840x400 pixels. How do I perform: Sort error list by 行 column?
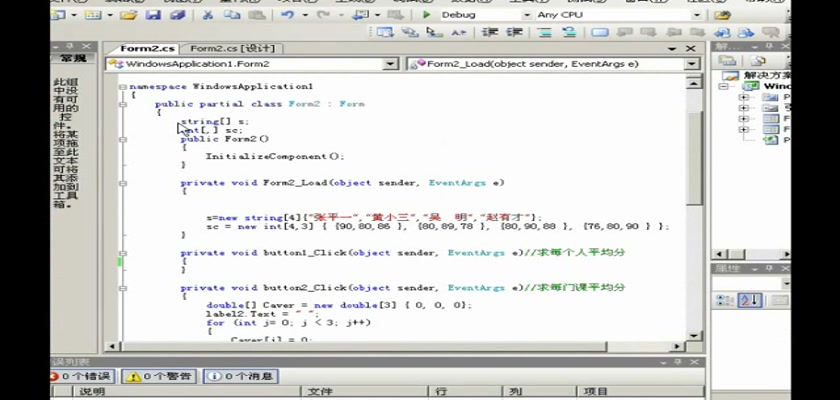pyautogui.click(x=465, y=392)
